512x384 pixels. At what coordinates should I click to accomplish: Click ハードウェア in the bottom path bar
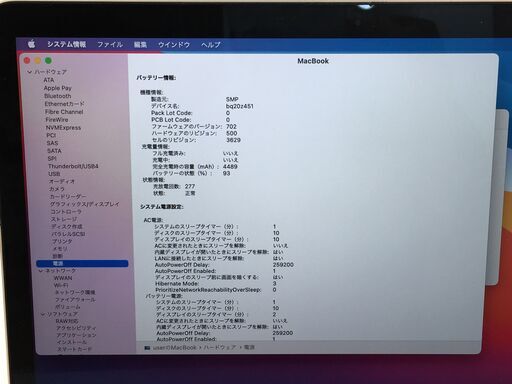pos(220,347)
